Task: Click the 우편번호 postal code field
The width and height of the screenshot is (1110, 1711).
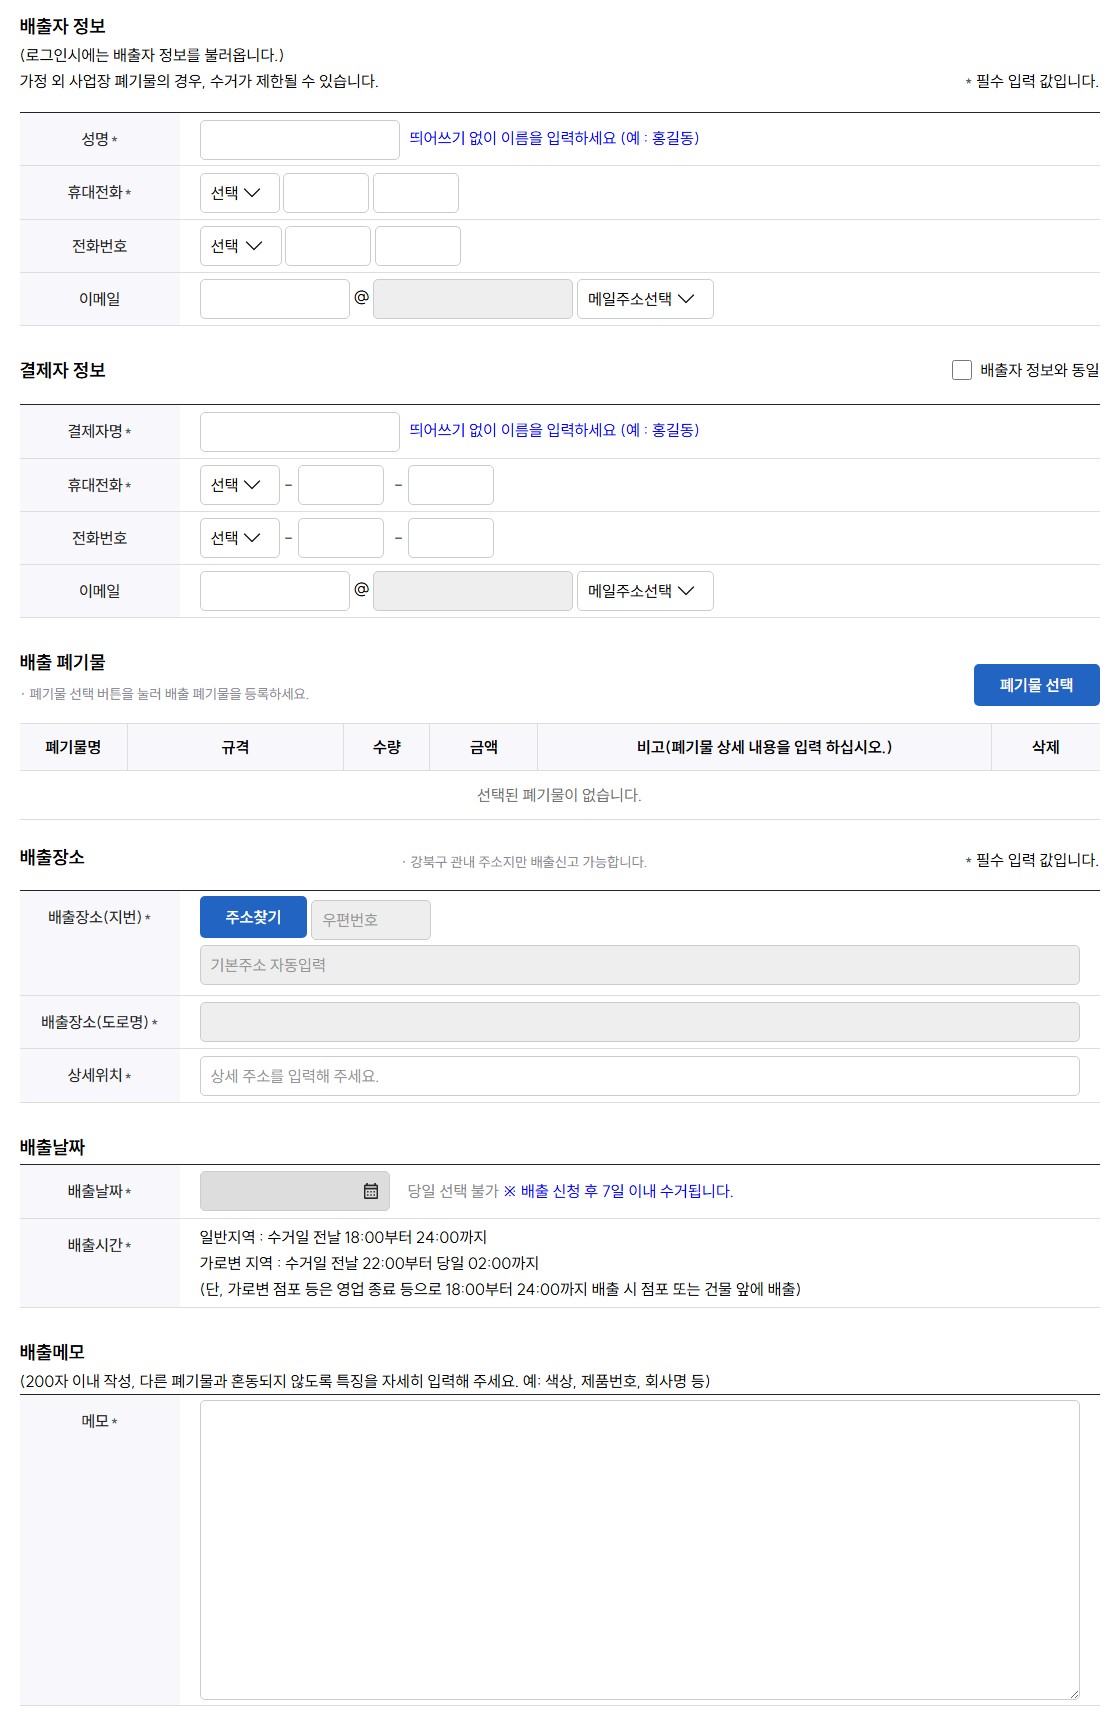Action: tap(371, 918)
